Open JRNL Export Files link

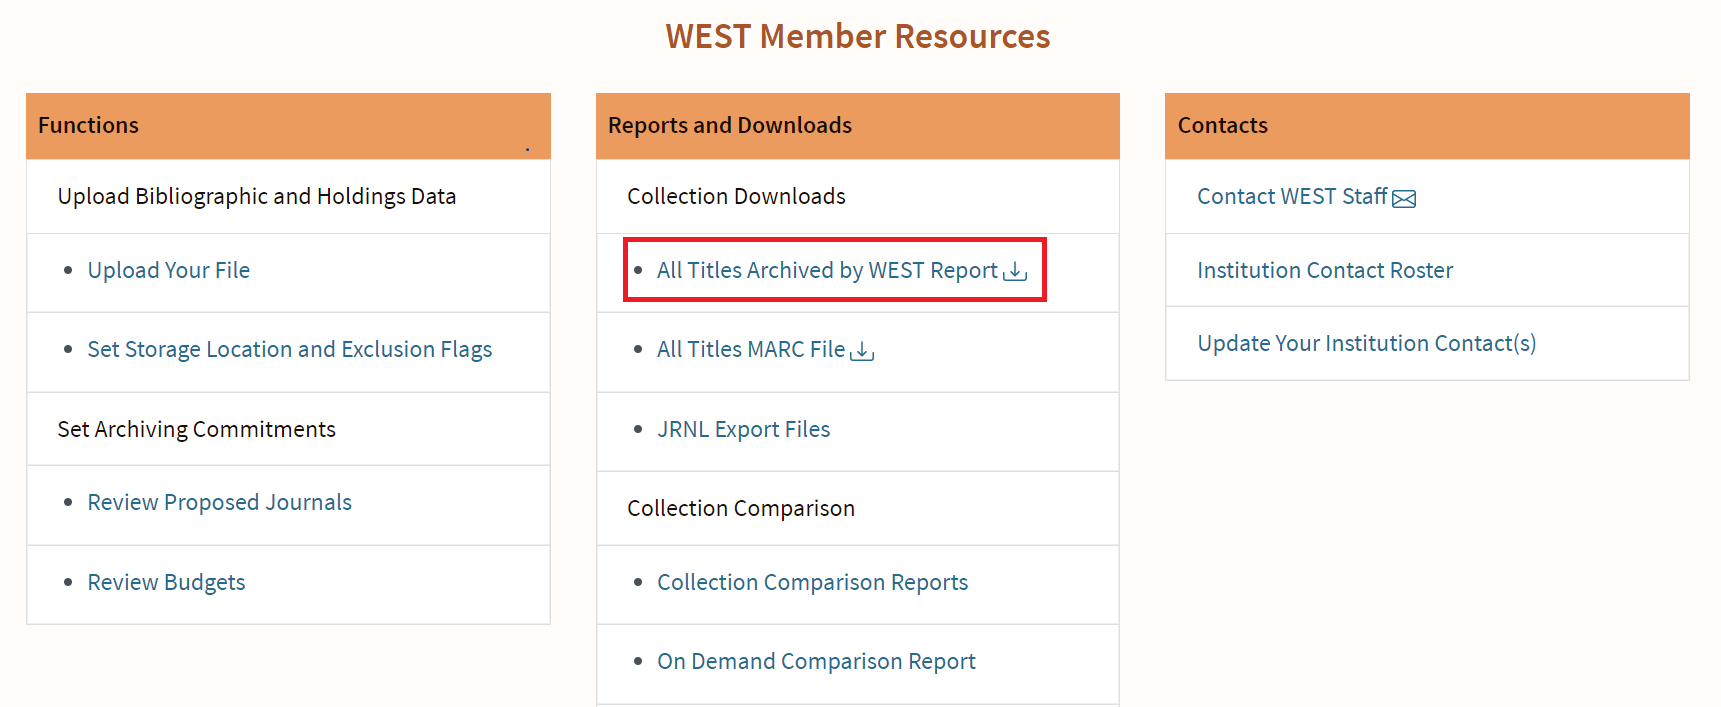[x=744, y=429]
